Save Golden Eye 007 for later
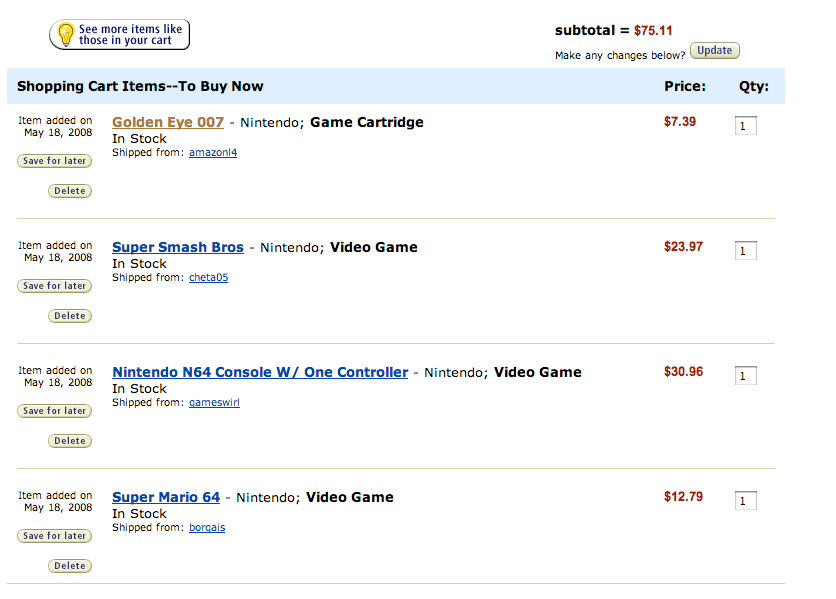 [x=54, y=161]
